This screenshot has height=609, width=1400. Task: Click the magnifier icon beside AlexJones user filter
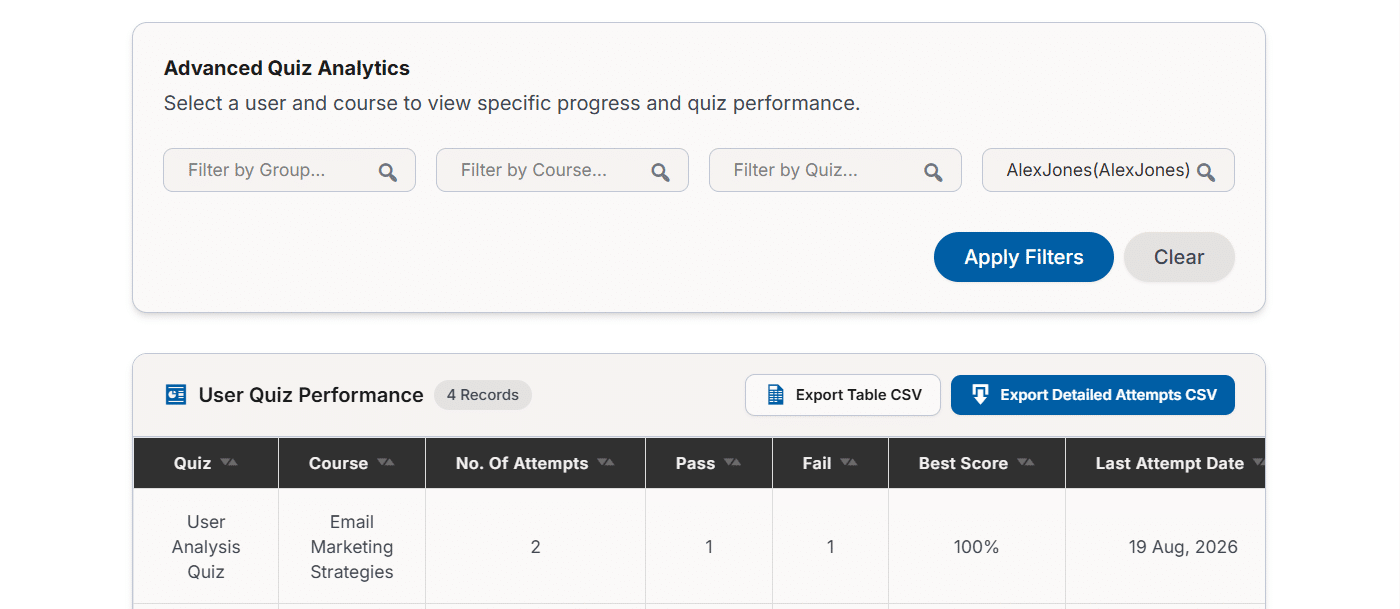(x=1207, y=172)
